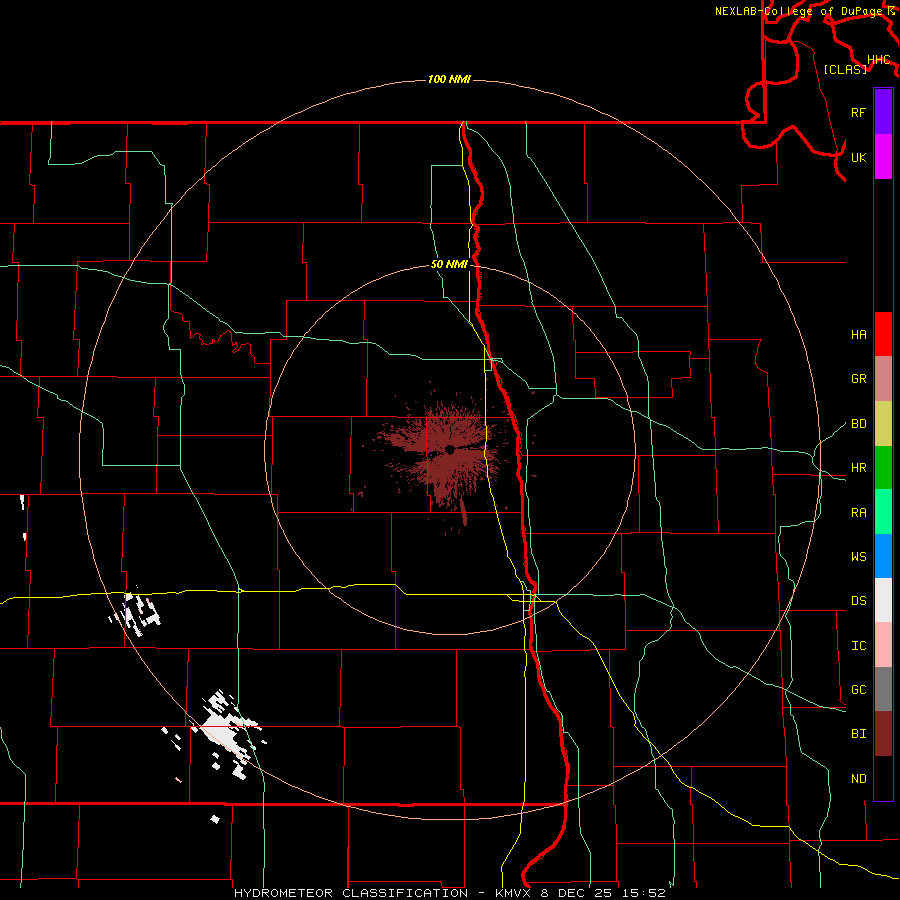This screenshot has width=900, height=900.
Task: Click the WS blue legend swatch
Action: (x=883, y=556)
